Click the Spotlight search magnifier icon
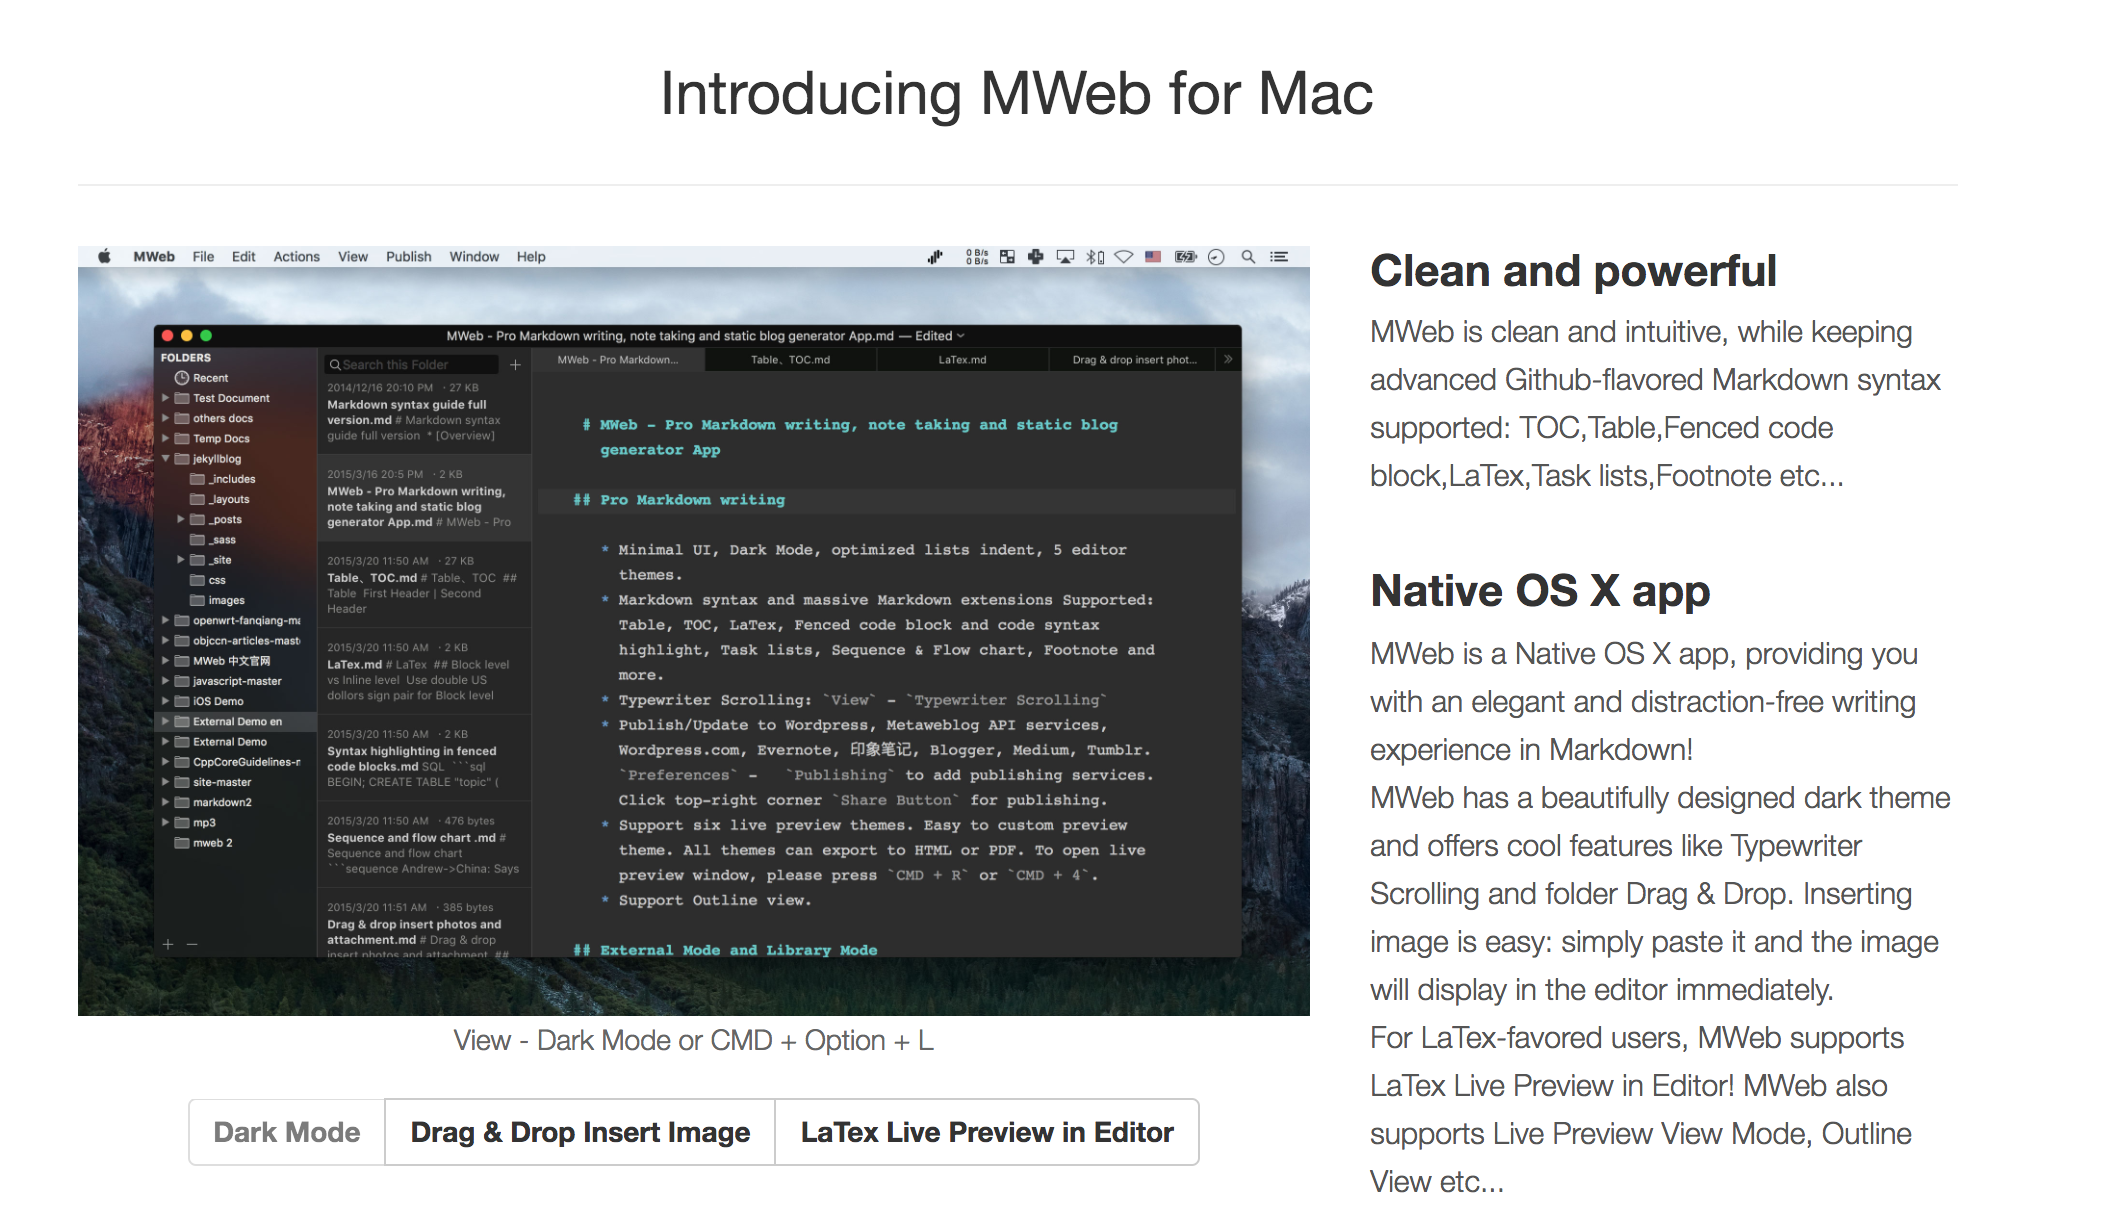2122x1224 pixels. [1248, 257]
